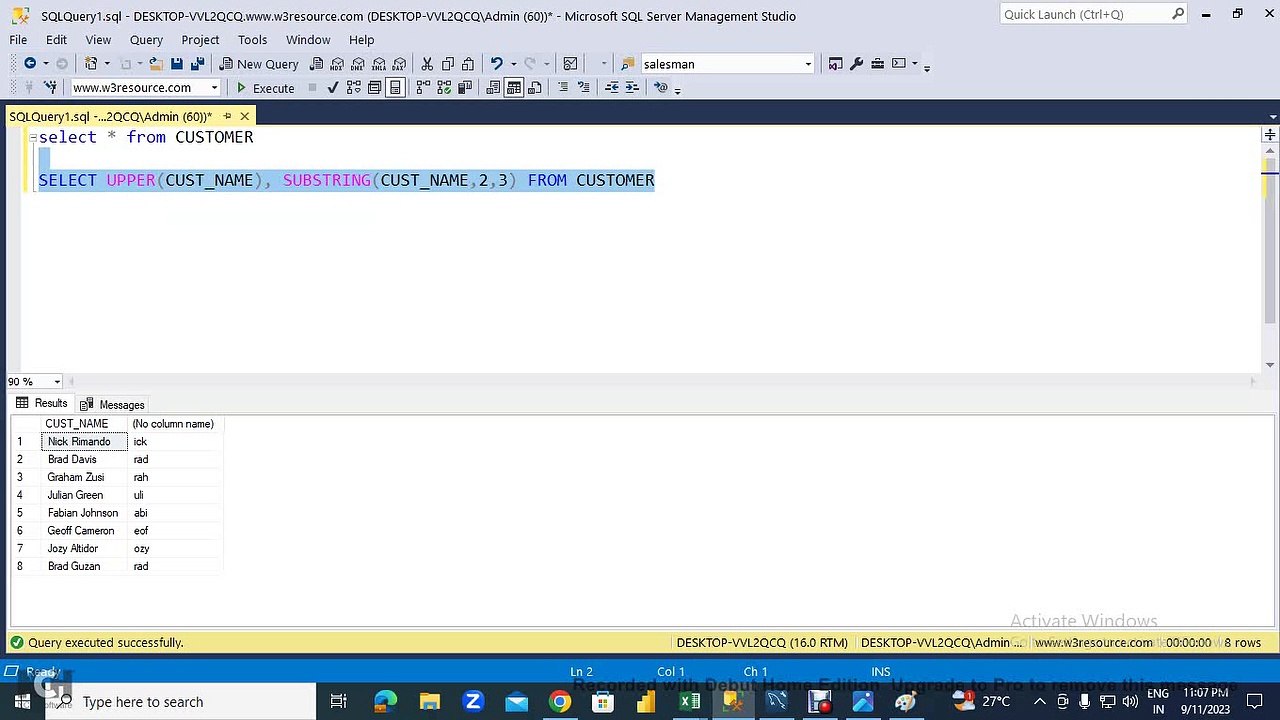Switch to the Messages tab
1280x720 pixels.
click(113, 405)
